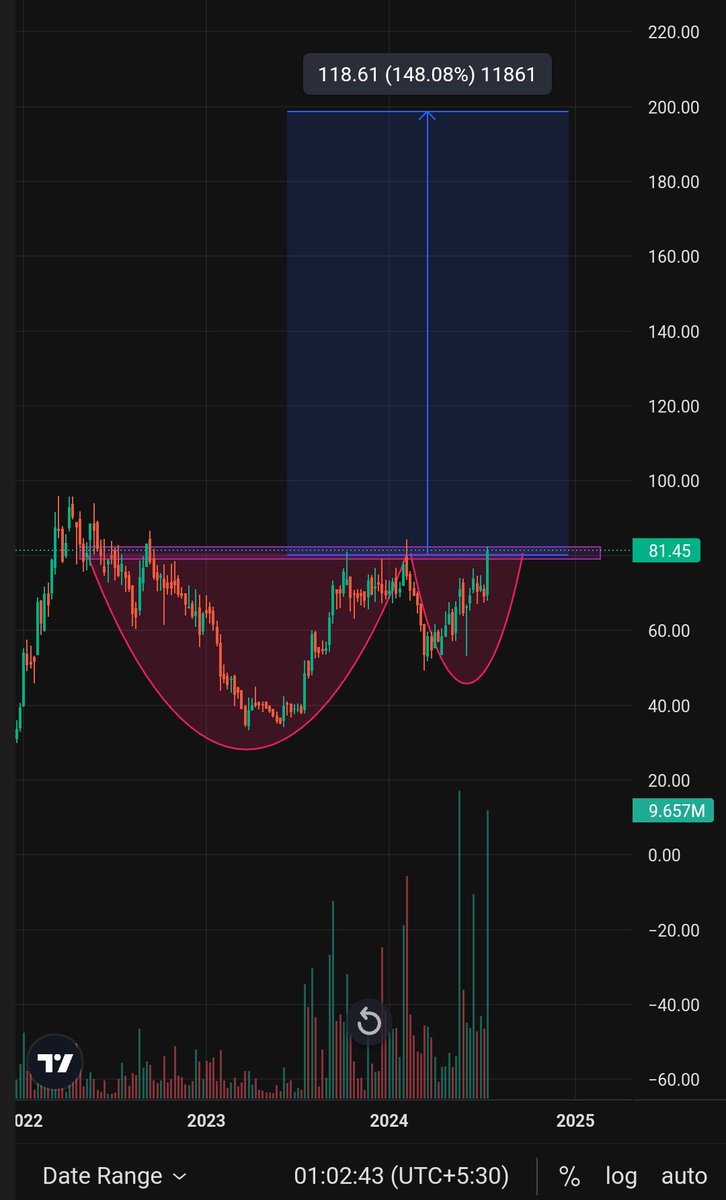Screen dimensions: 726x1200
Task: Click the 01:02:43 (UTC+5:30) timezone button
Action: [401, 1176]
